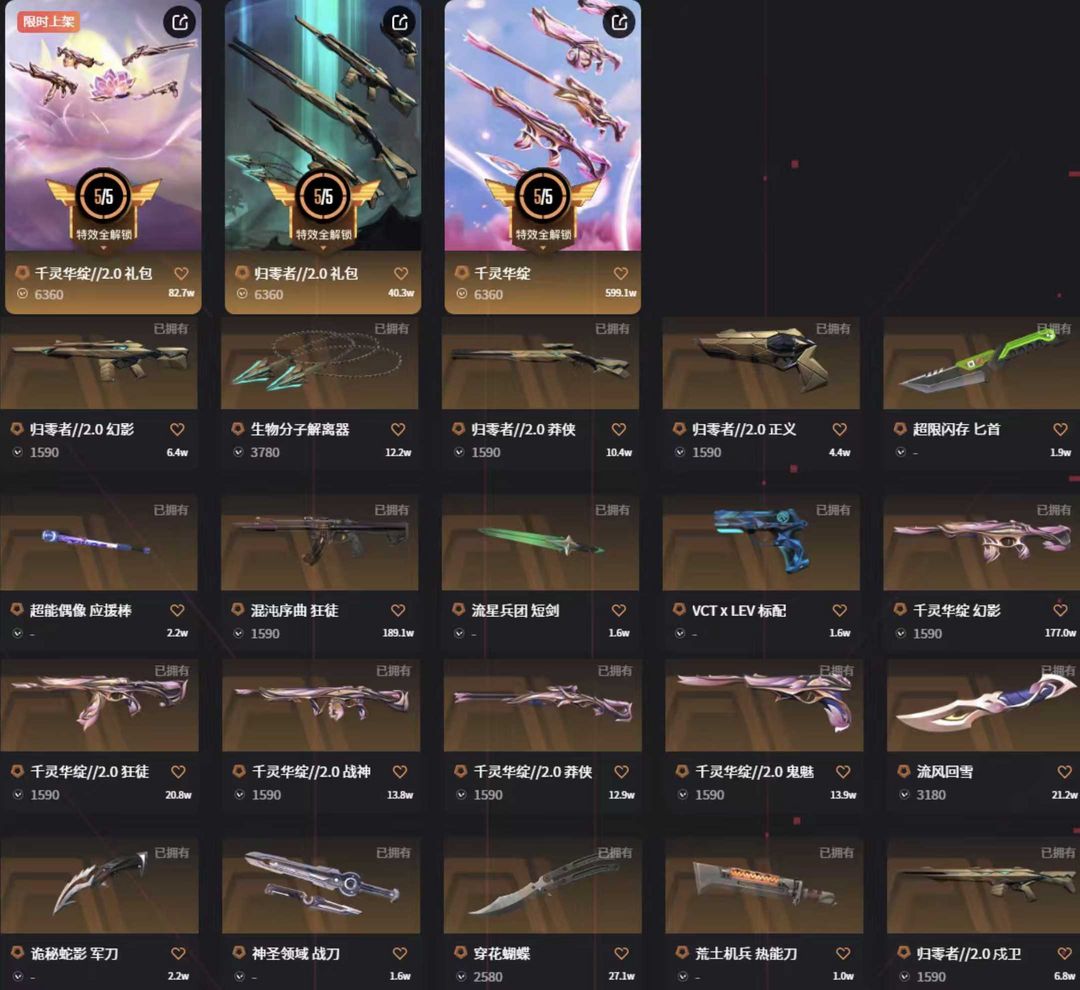Click the 限时上架 tag on first bundle

tap(48, 21)
